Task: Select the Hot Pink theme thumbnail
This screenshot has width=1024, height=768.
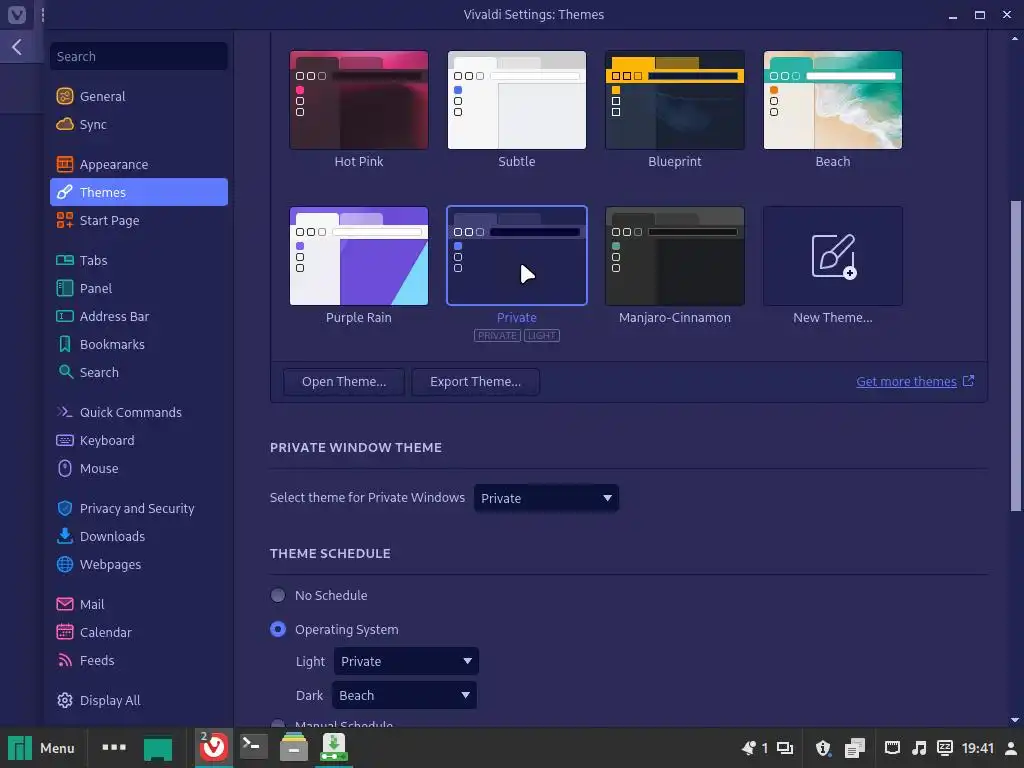Action: [359, 100]
